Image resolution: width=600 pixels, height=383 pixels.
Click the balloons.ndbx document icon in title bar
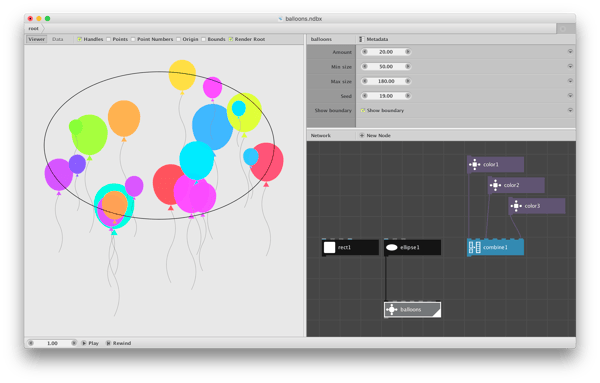click(x=280, y=19)
